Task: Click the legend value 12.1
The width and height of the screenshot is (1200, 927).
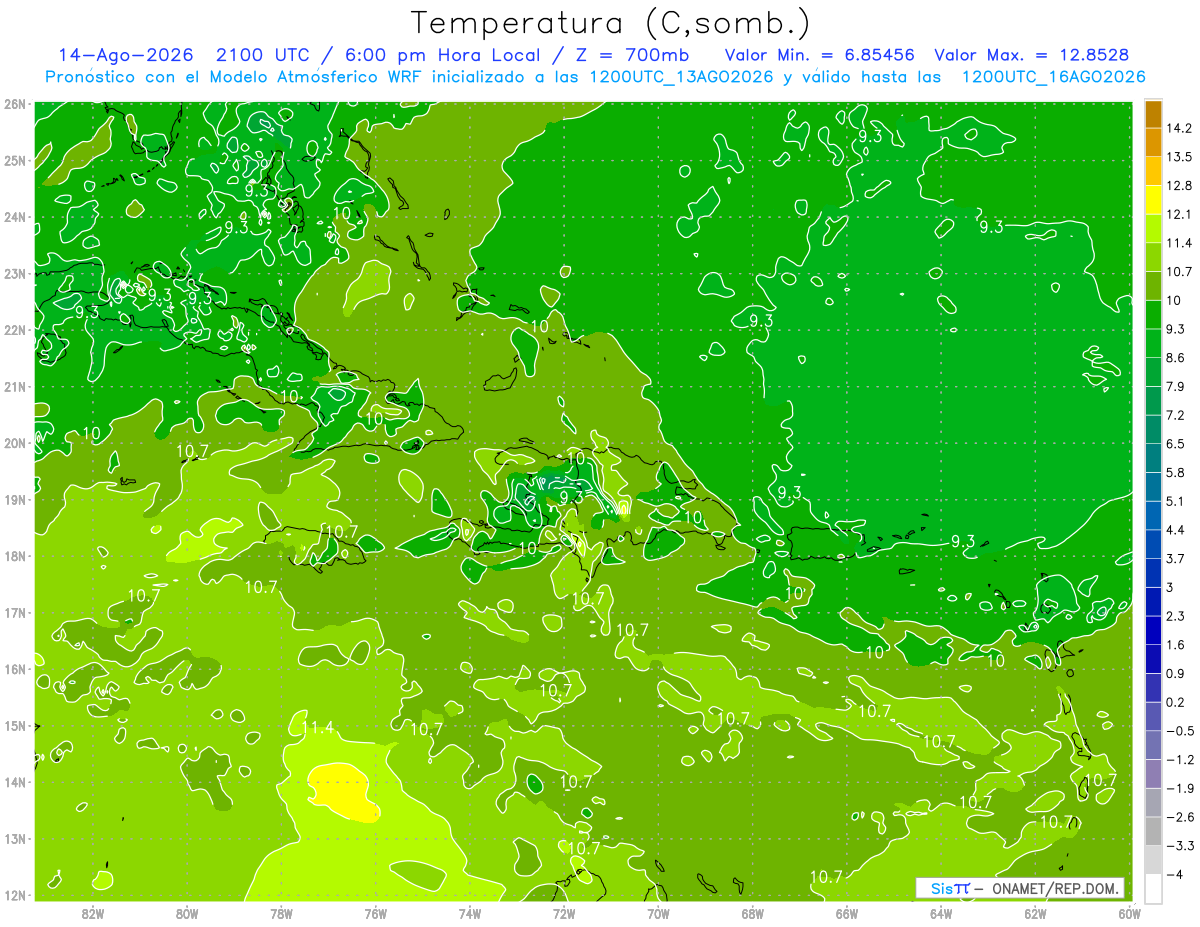Action: tap(1179, 214)
